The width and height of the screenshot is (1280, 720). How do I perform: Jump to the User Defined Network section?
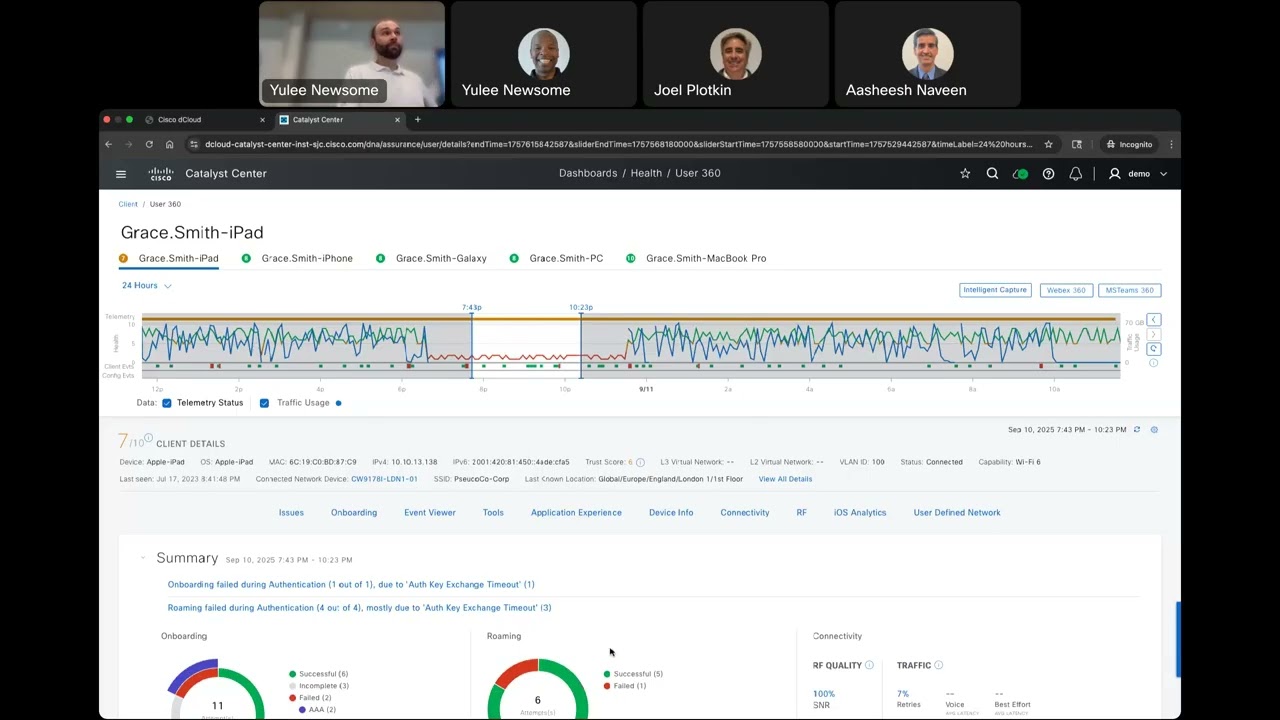pyautogui.click(x=957, y=513)
